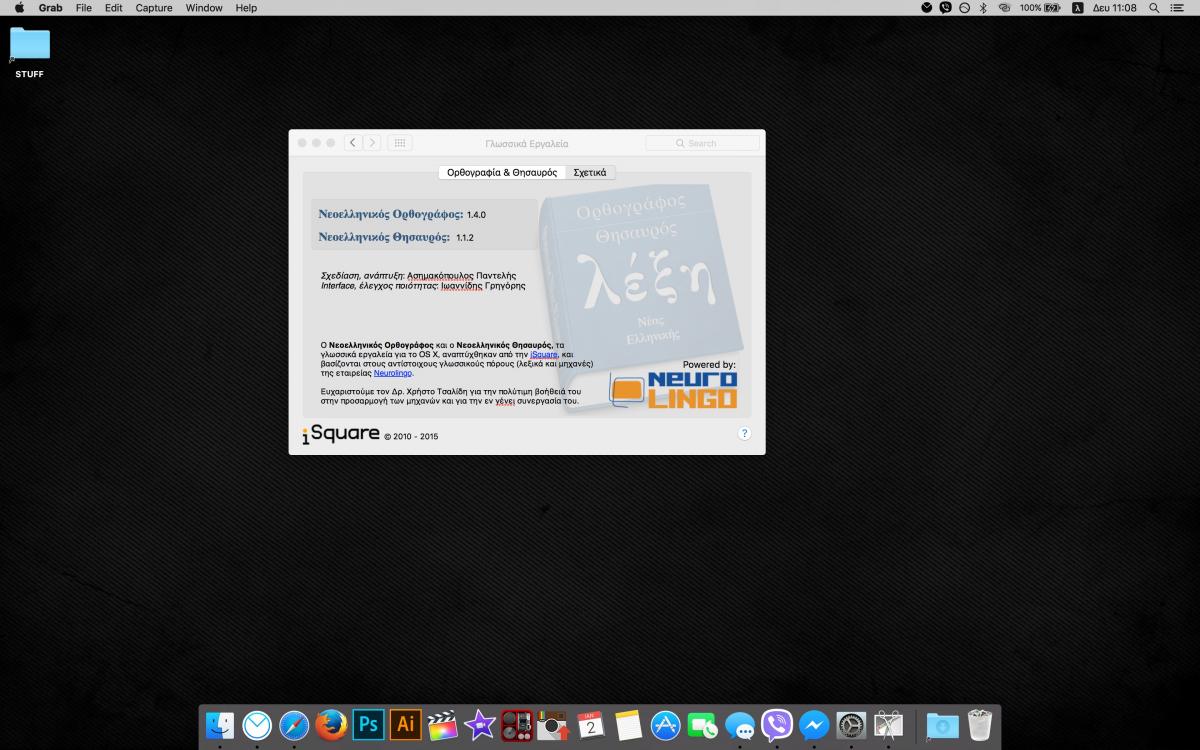This screenshot has width=1200, height=750.
Task: Show all preferences grid button
Action: click(399, 143)
